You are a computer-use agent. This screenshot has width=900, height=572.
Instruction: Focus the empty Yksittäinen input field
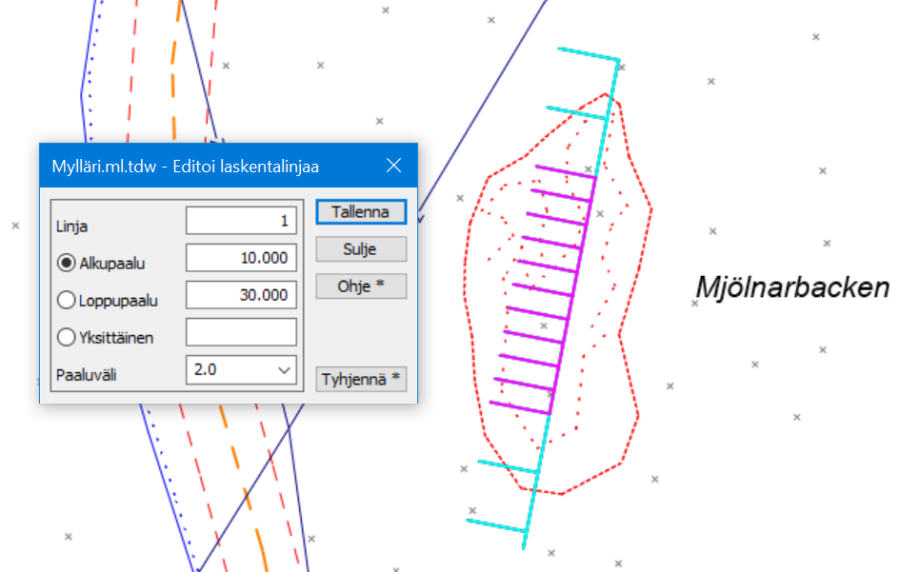pyautogui.click(x=241, y=332)
